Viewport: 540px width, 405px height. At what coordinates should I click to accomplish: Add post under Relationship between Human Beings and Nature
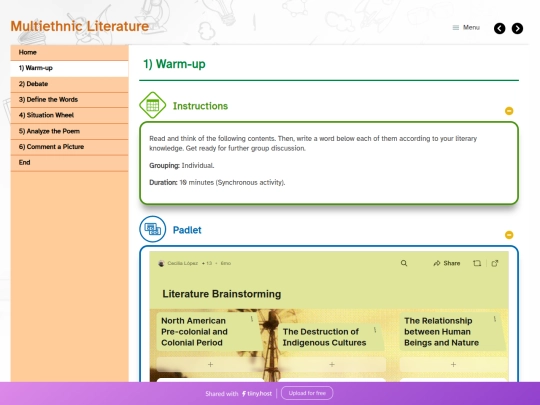454,364
